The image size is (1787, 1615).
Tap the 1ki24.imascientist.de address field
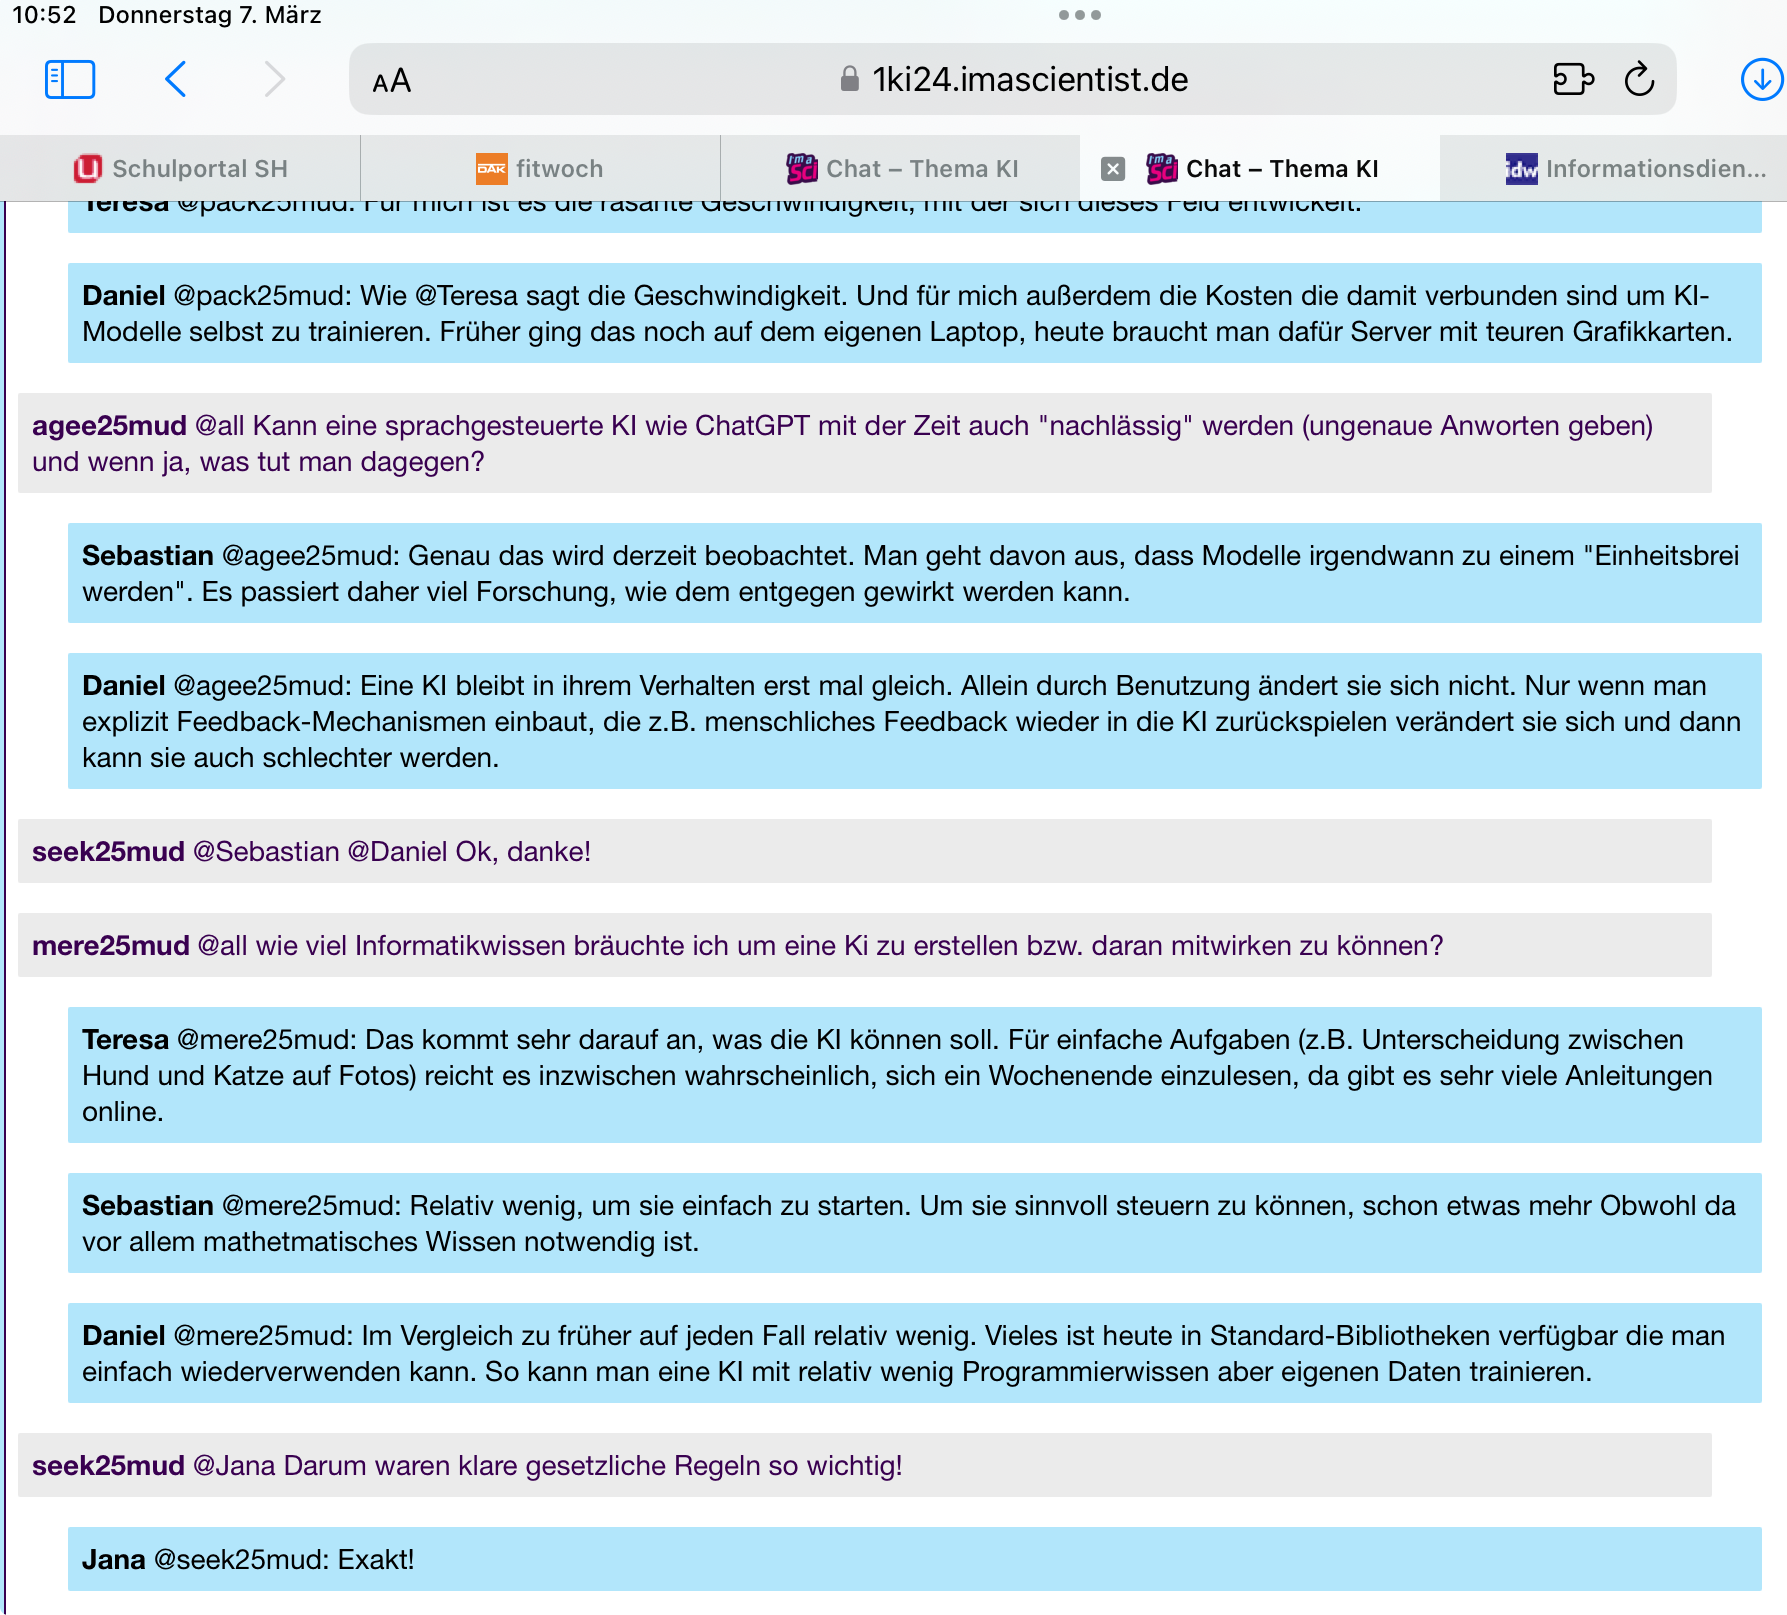[x=1013, y=79]
